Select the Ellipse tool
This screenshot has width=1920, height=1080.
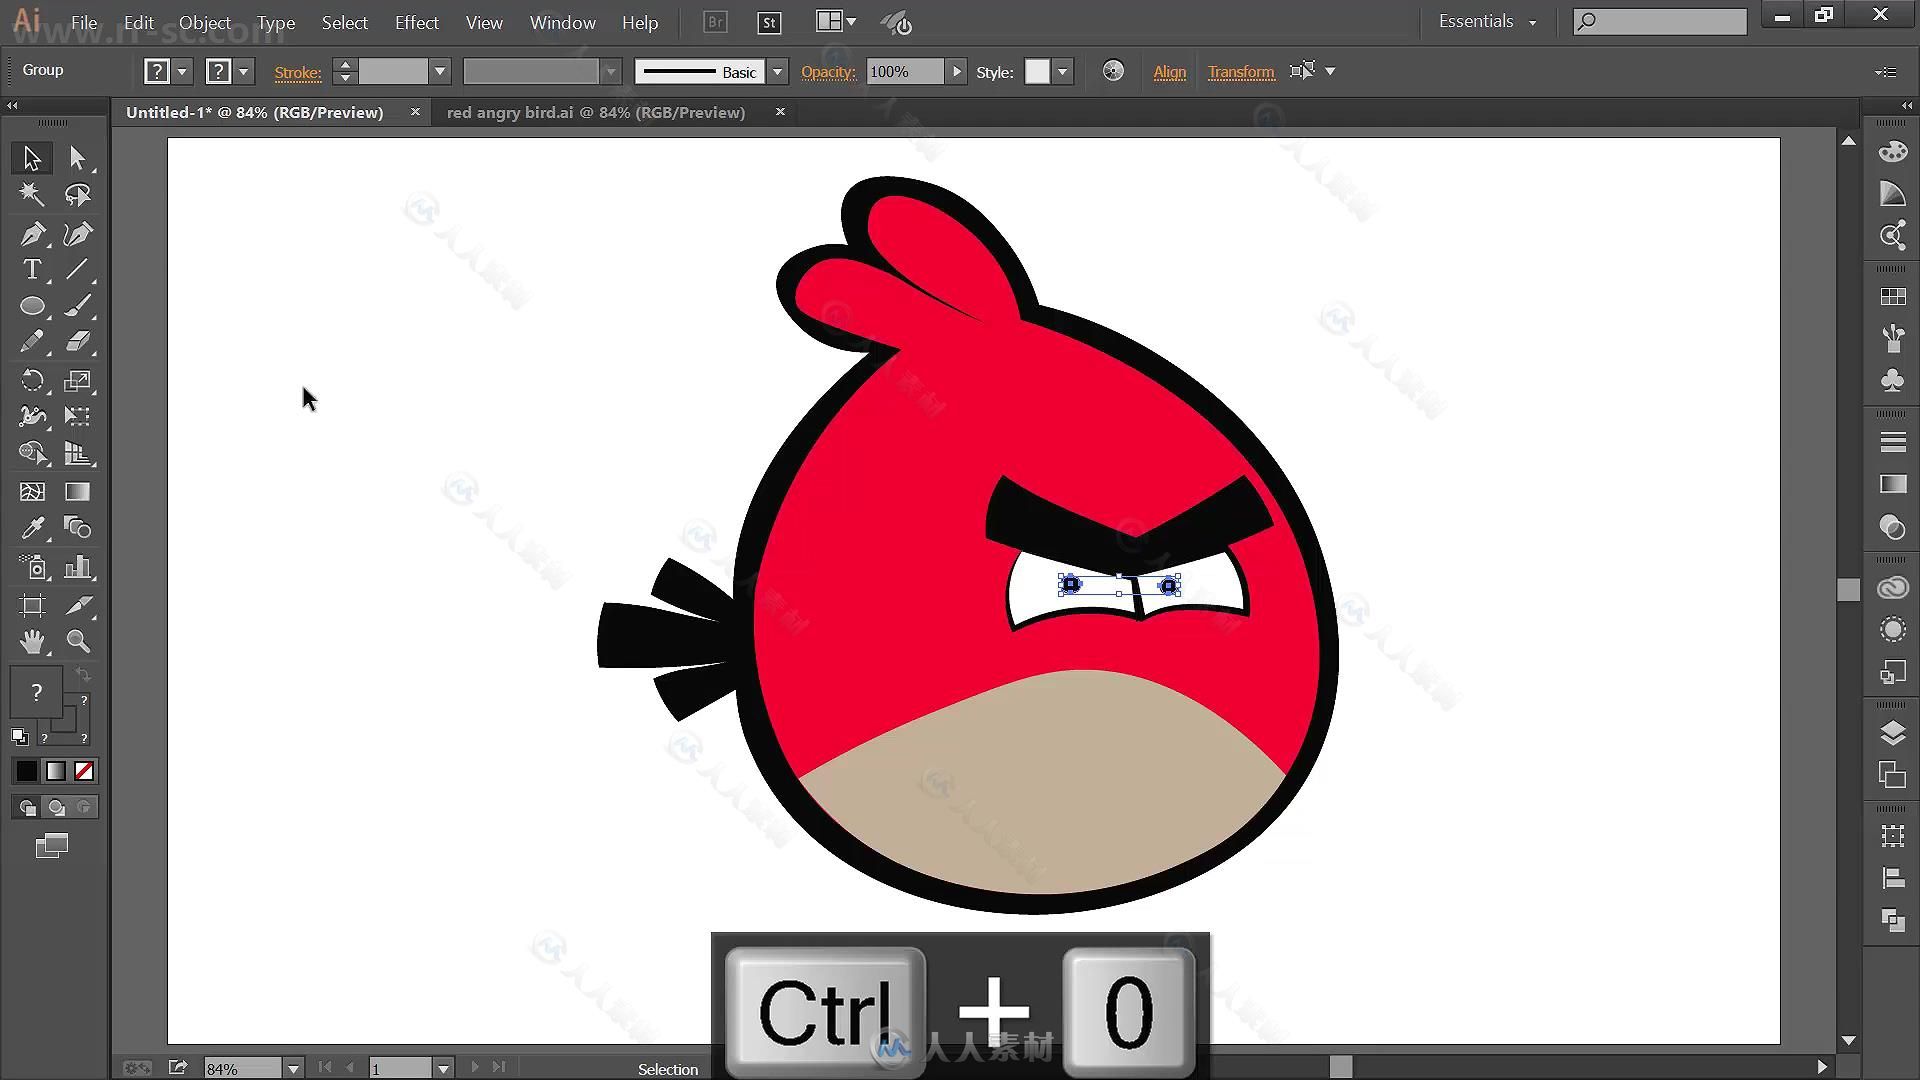(32, 306)
